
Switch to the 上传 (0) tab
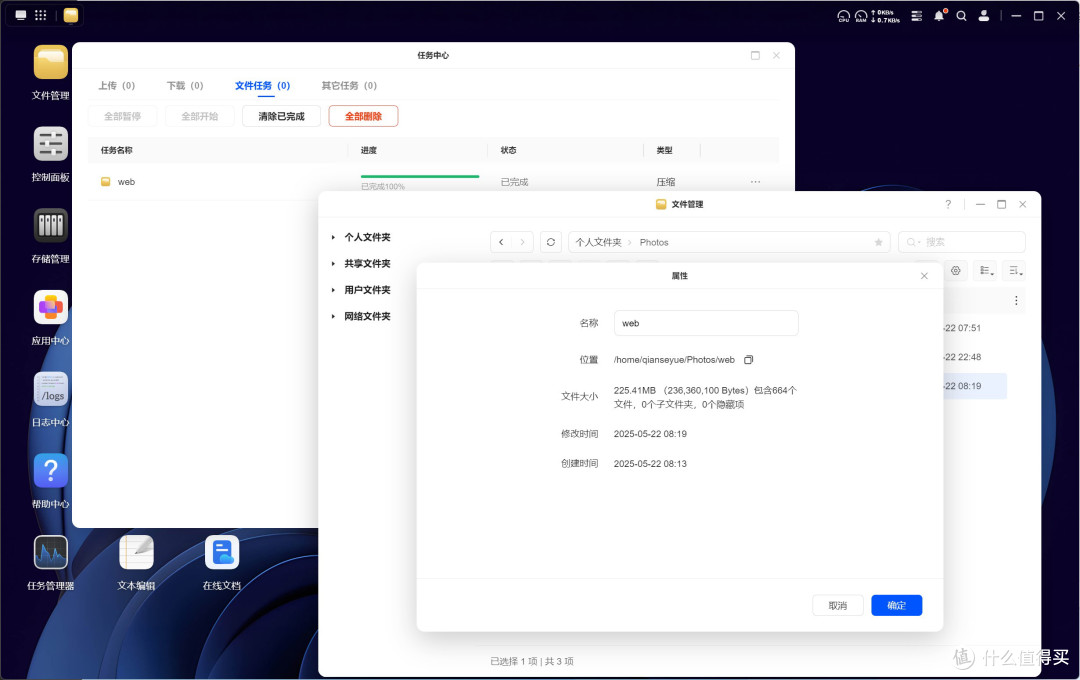coord(116,85)
